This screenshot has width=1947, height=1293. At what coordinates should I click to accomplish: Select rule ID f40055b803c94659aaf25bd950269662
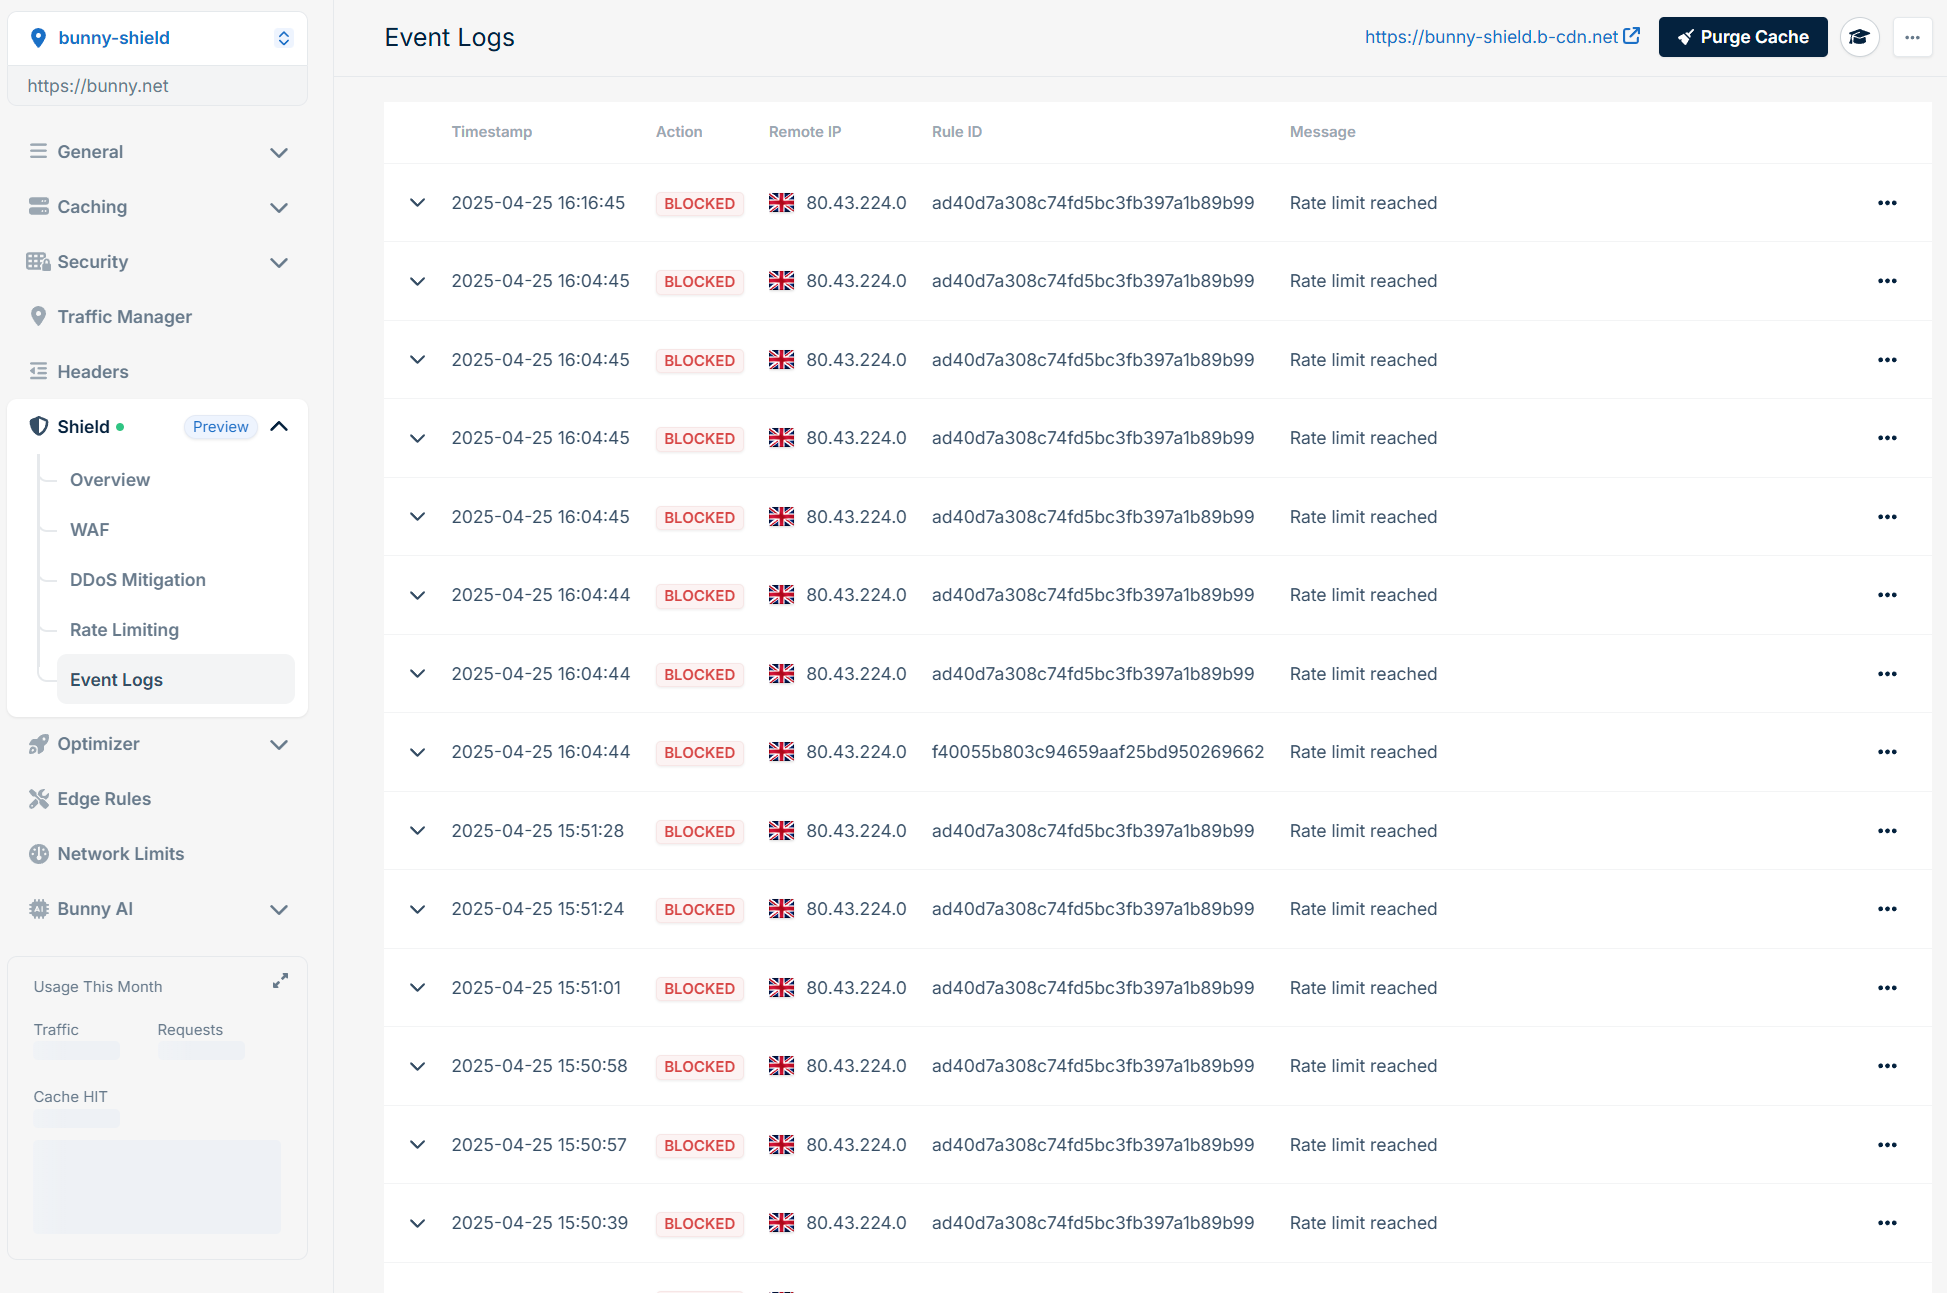click(1098, 752)
